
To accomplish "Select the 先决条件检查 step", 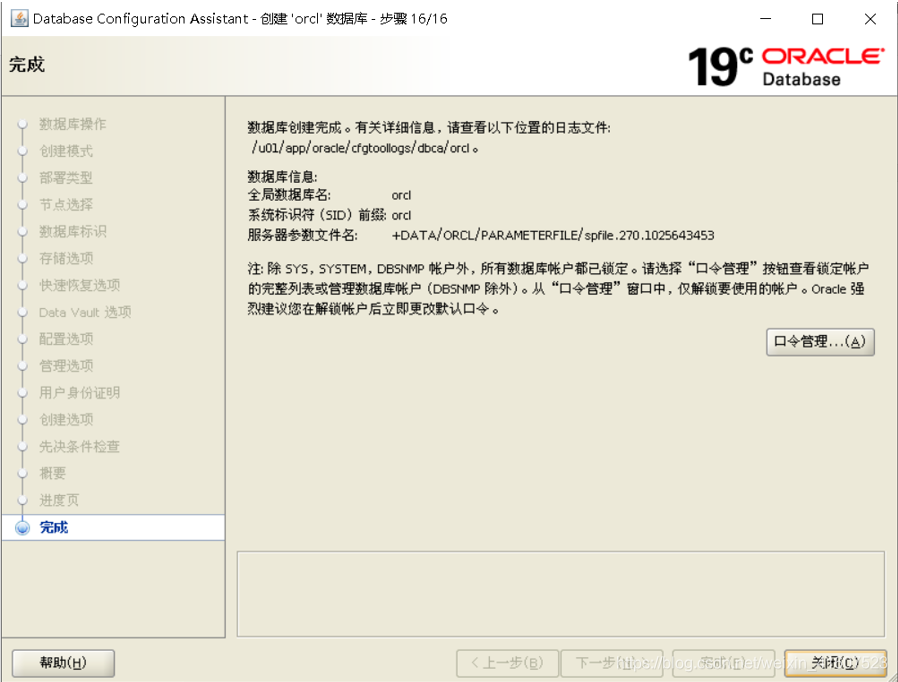I will click(80, 447).
